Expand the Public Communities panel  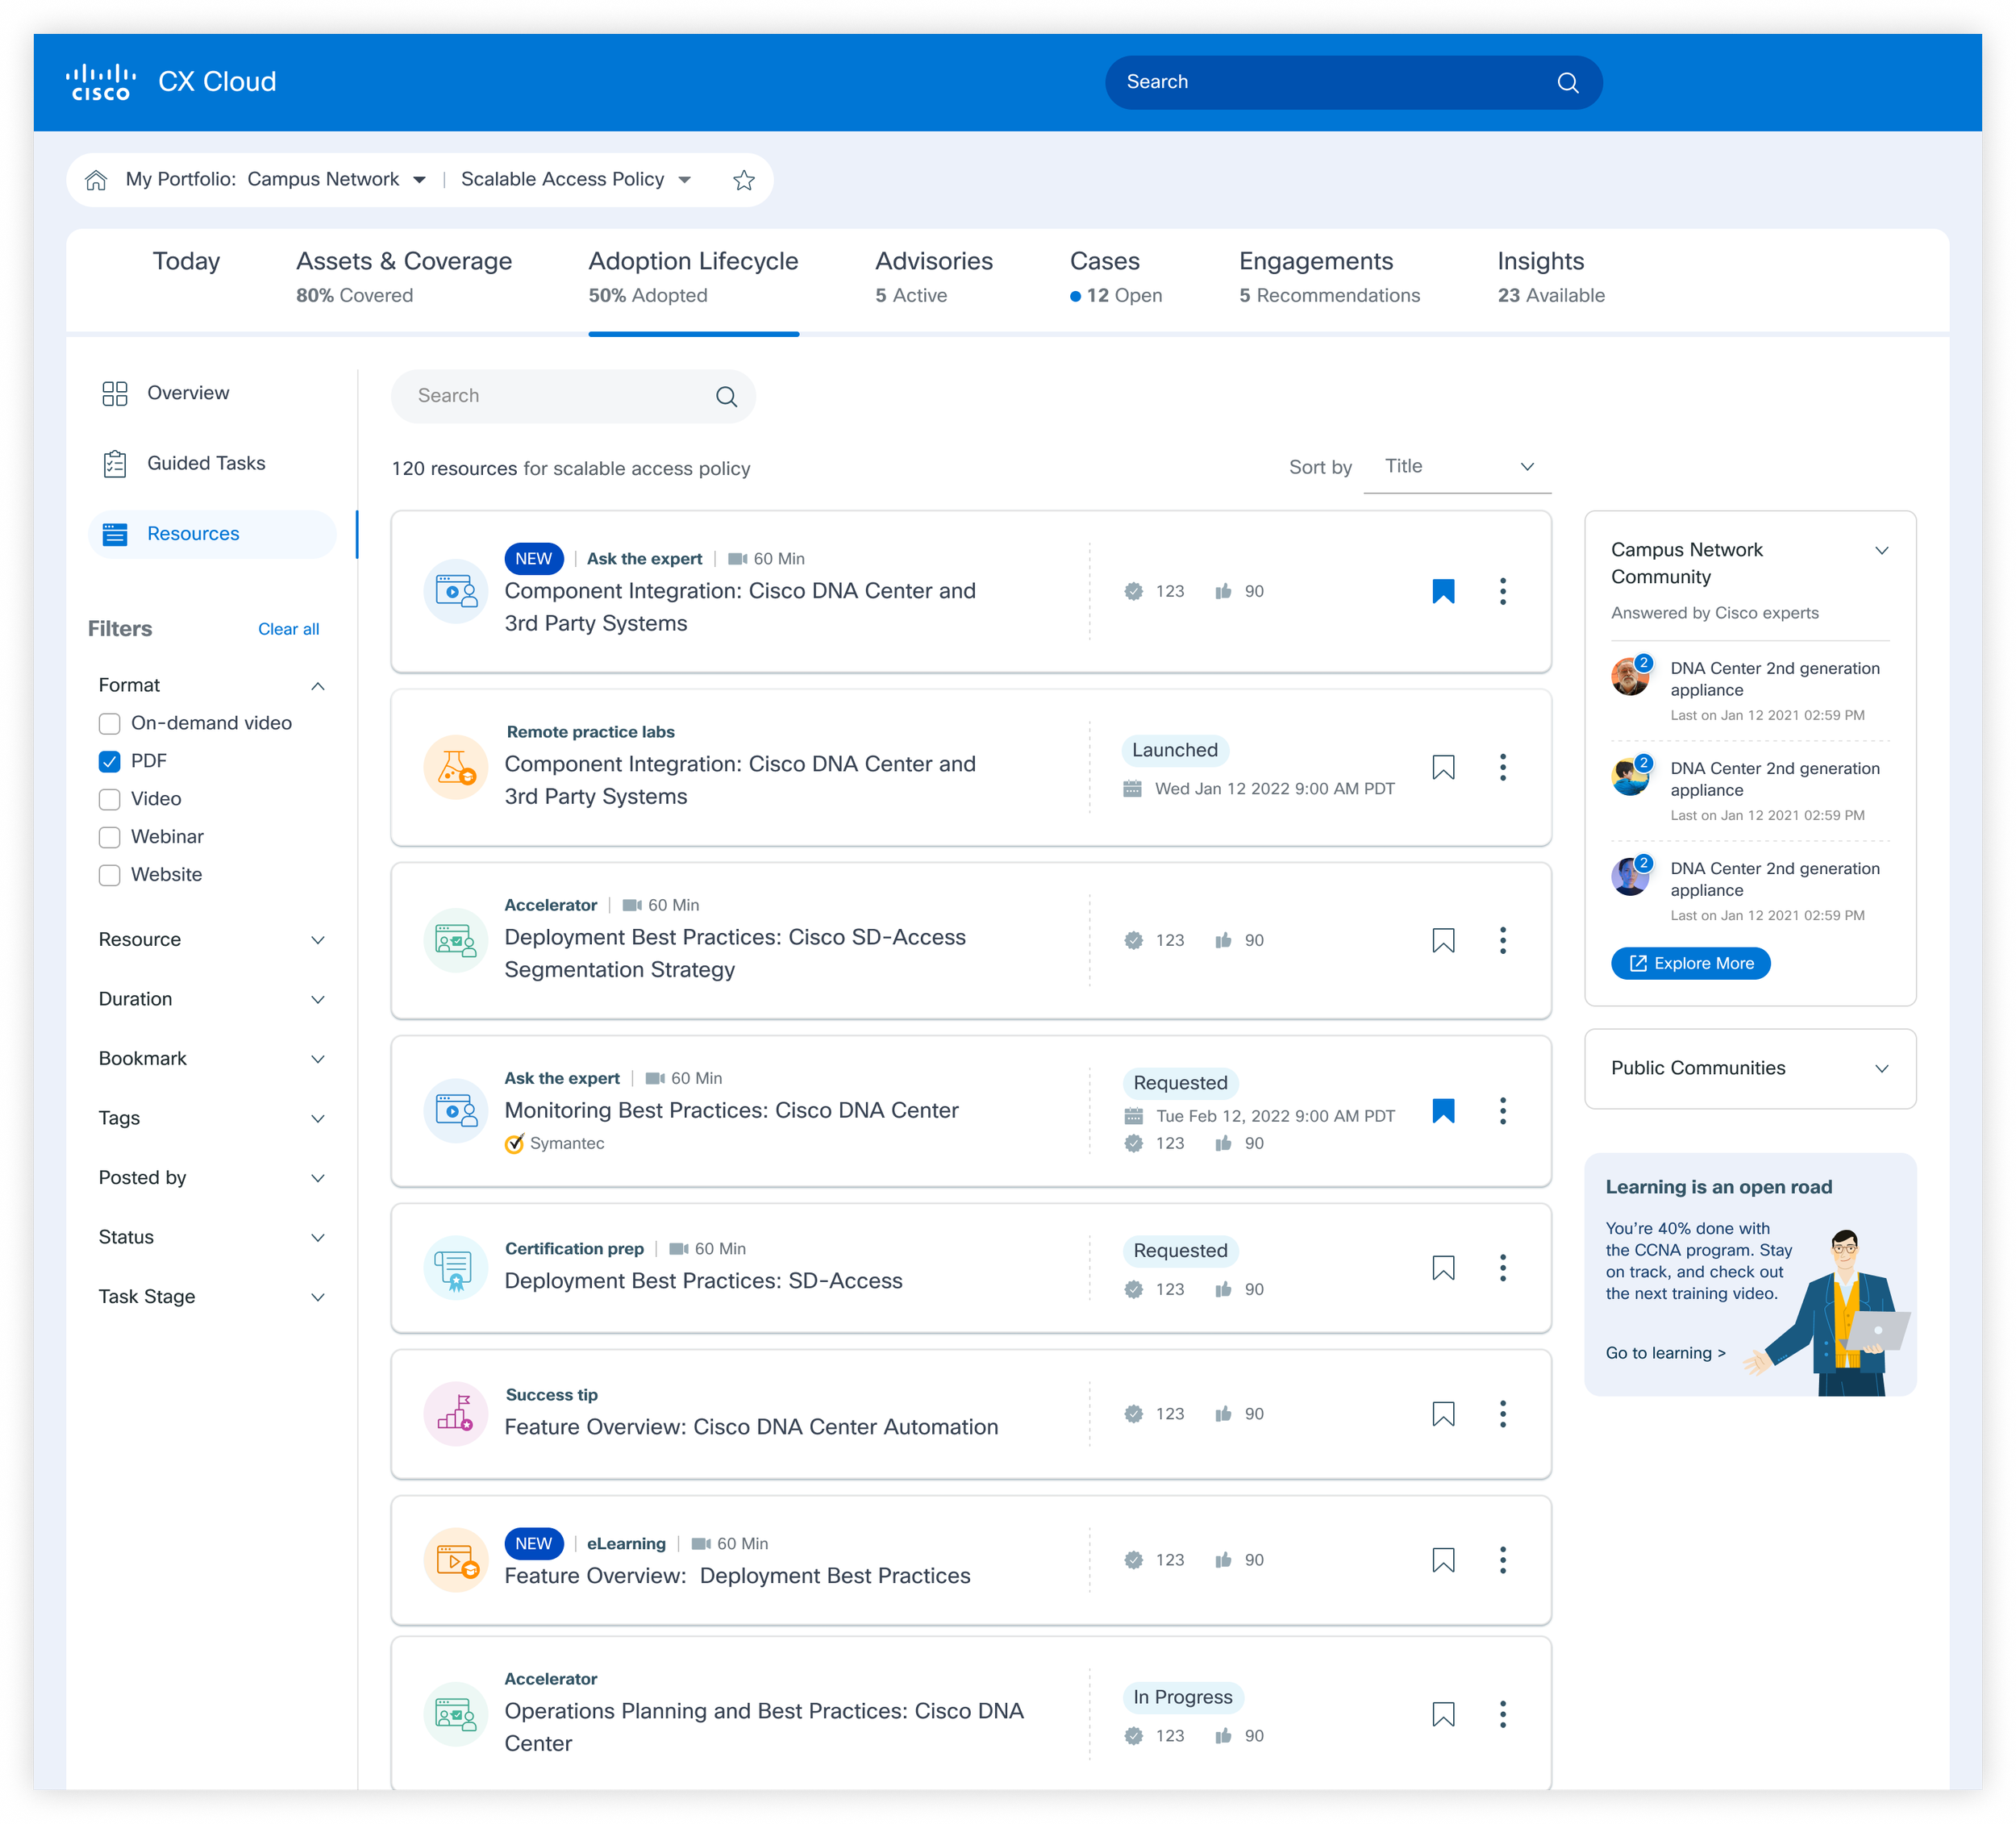coord(1881,1069)
